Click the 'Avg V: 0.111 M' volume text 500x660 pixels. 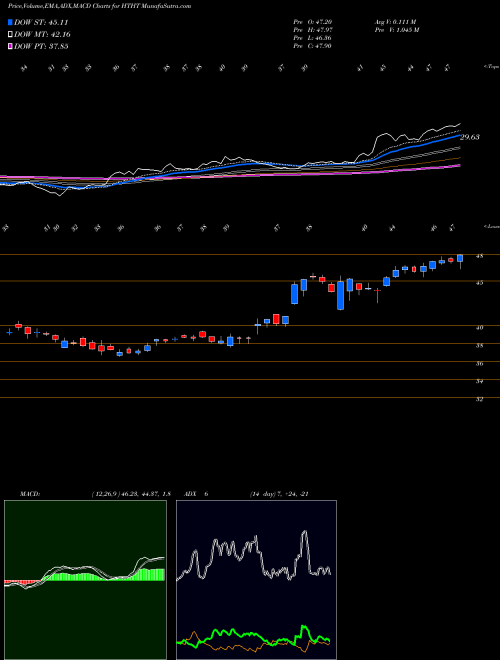[x=395, y=22]
